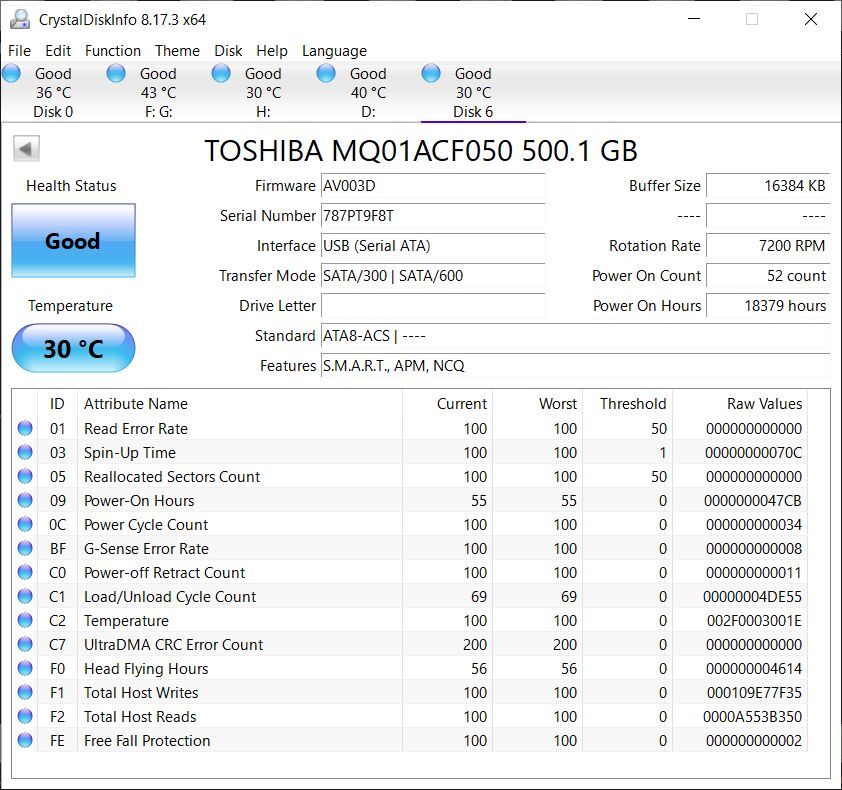Click status orb for H: disk
This screenshot has width=842, height=790.
(x=221, y=73)
